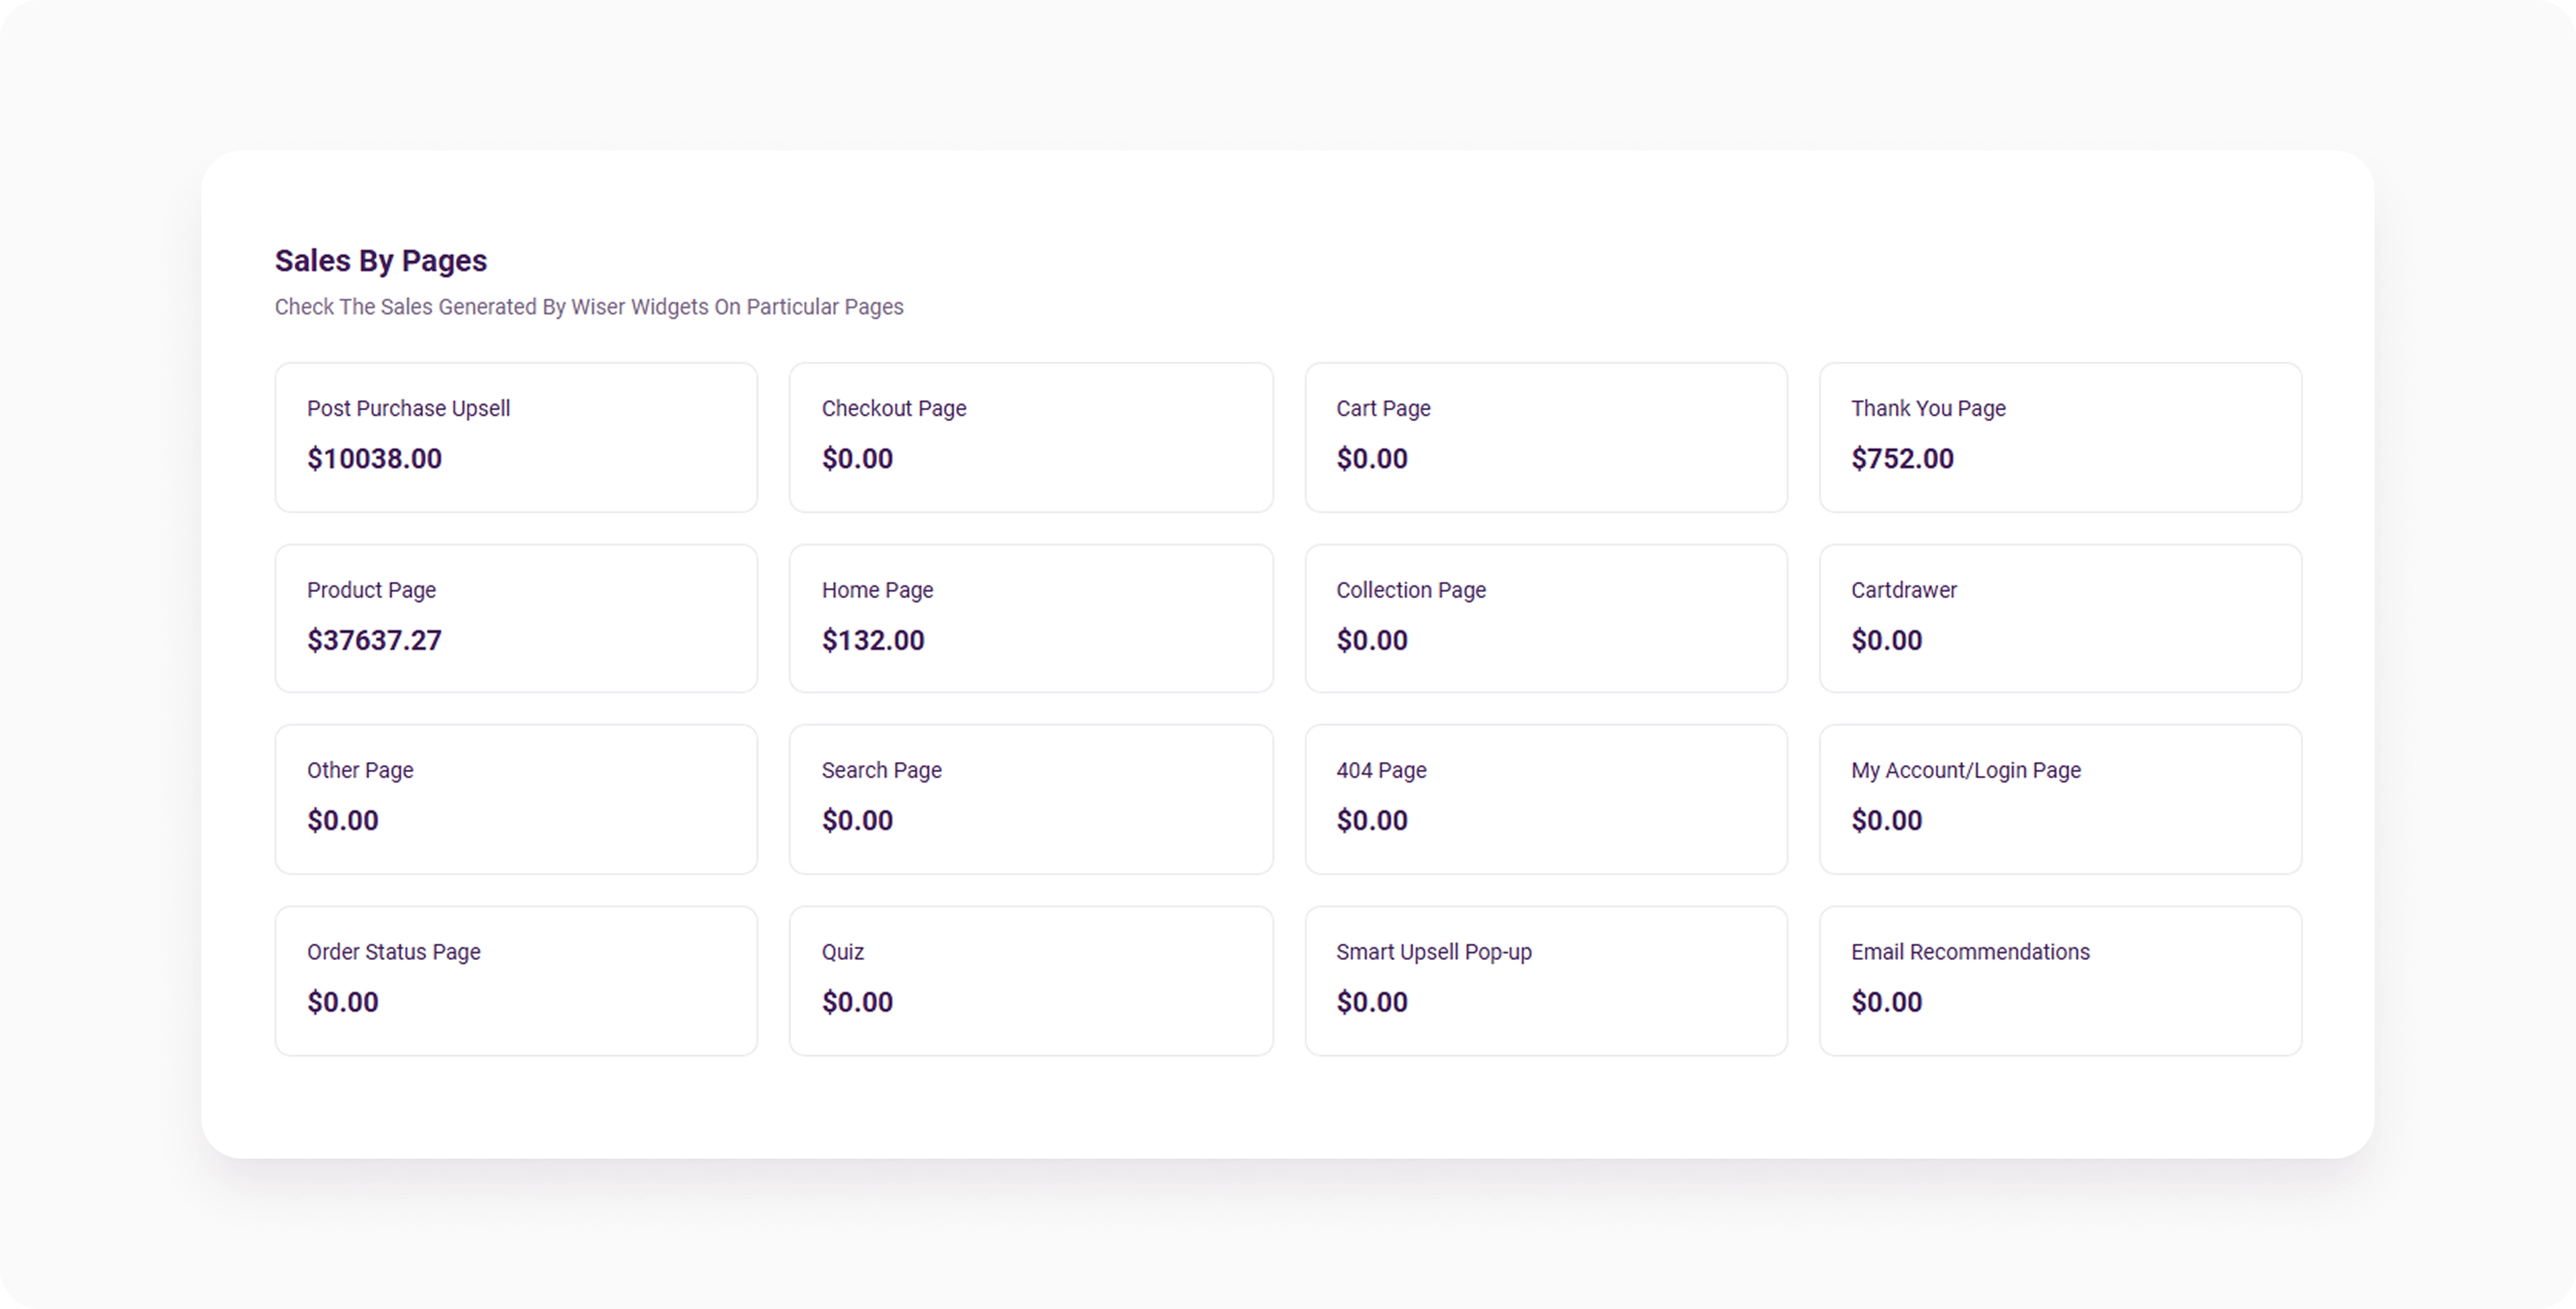Click the Home Page card
The width and height of the screenshot is (2576, 1309).
pos(1031,618)
